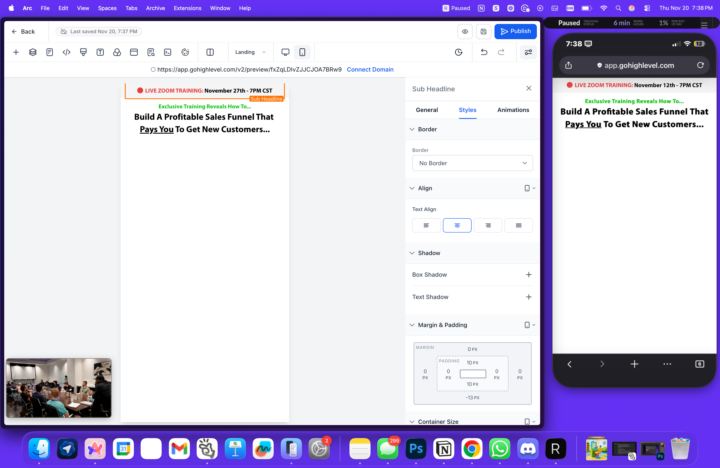The image size is (720, 468).
Task: Switch to desktop device view
Action: (x=285, y=52)
